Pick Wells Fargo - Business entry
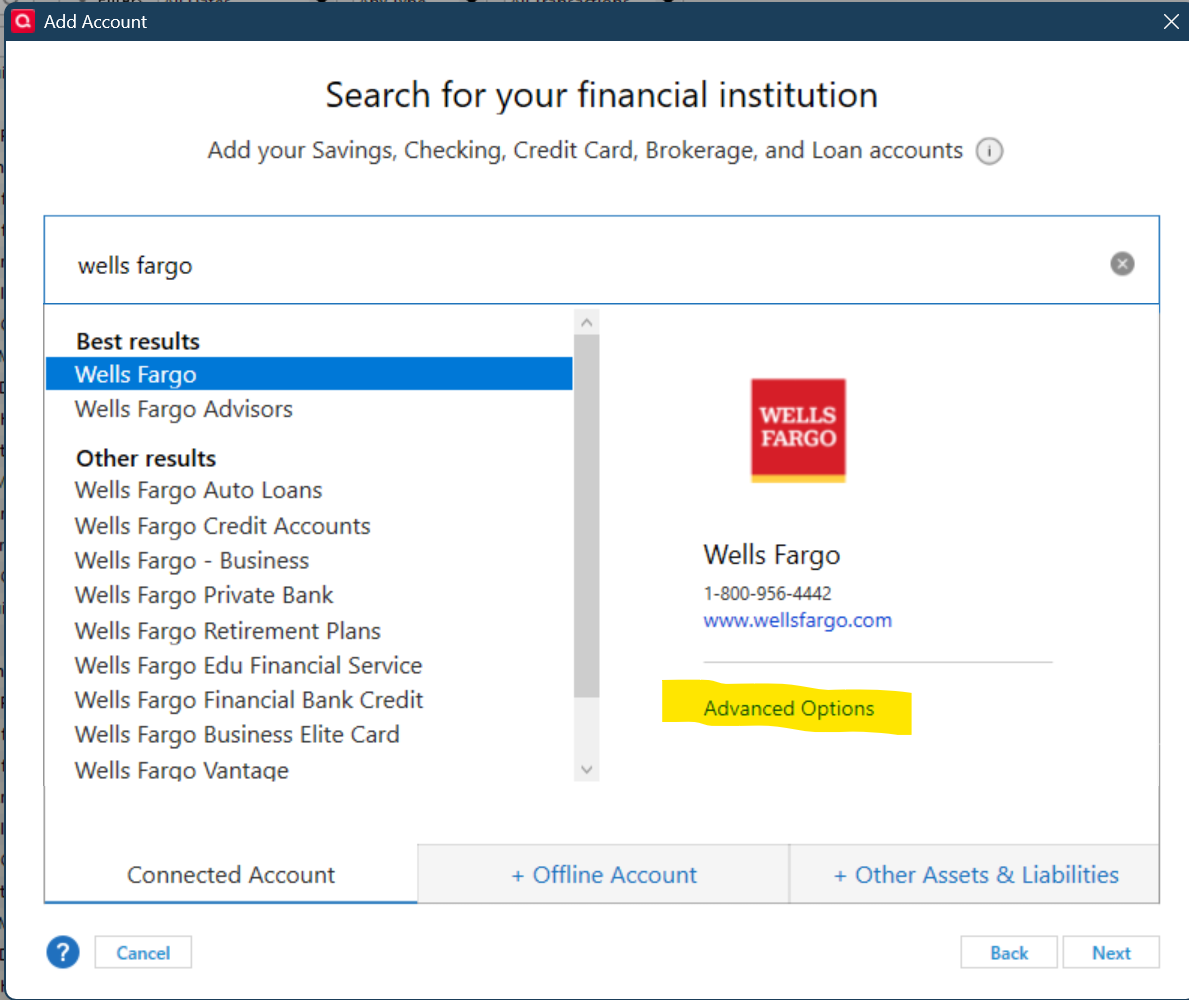The image size is (1189, 1000). pyautogui.click(x=192, y=561)
